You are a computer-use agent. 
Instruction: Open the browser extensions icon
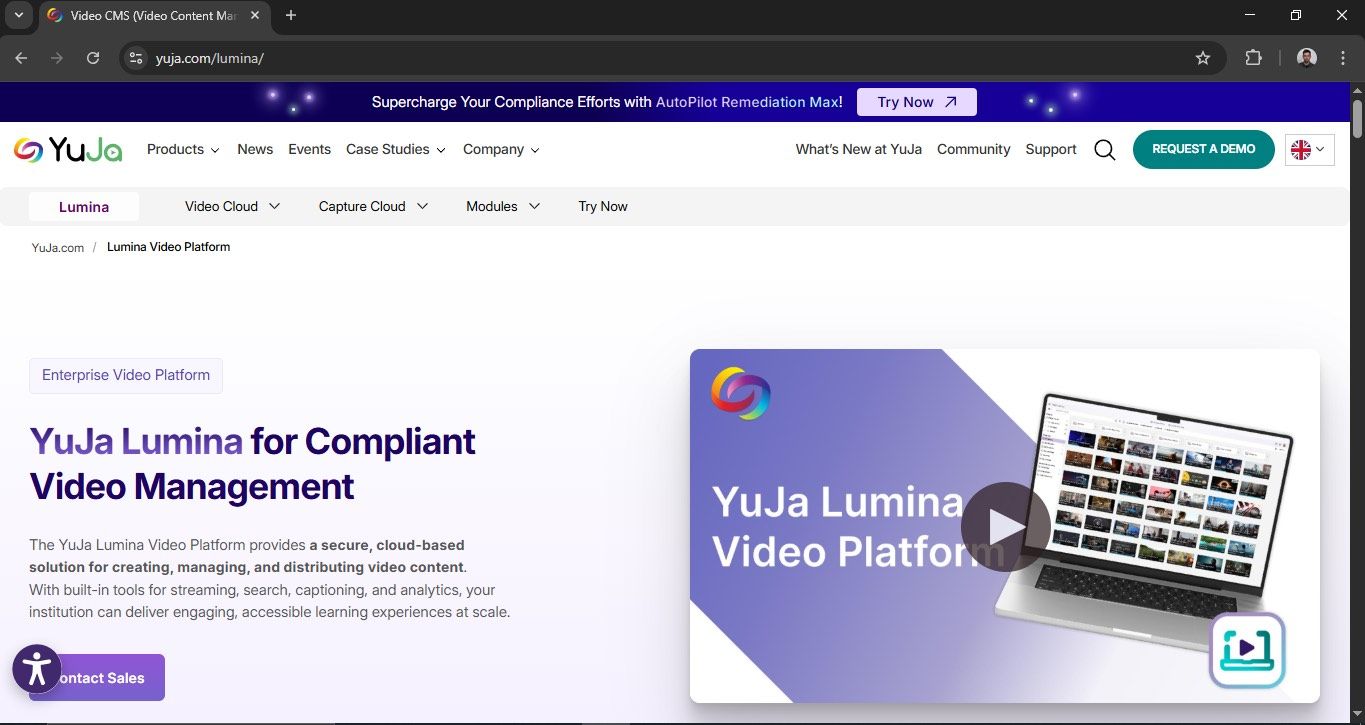pos(1253,58)
